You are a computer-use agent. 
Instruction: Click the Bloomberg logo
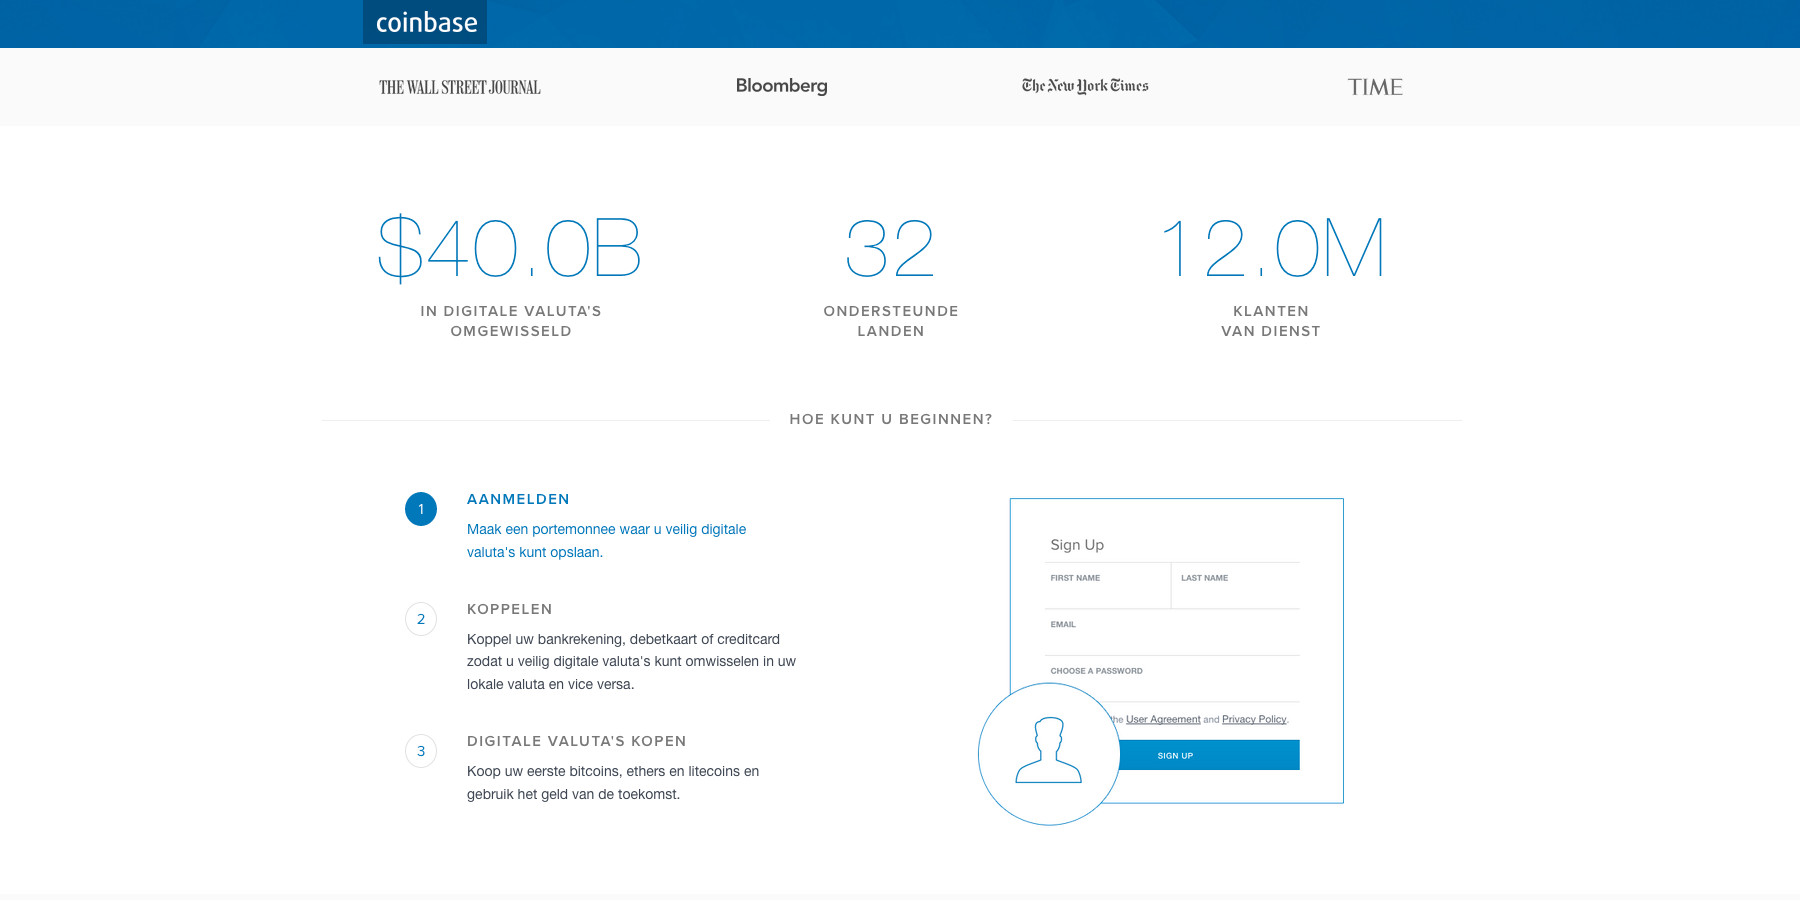(x=782, y=86)
